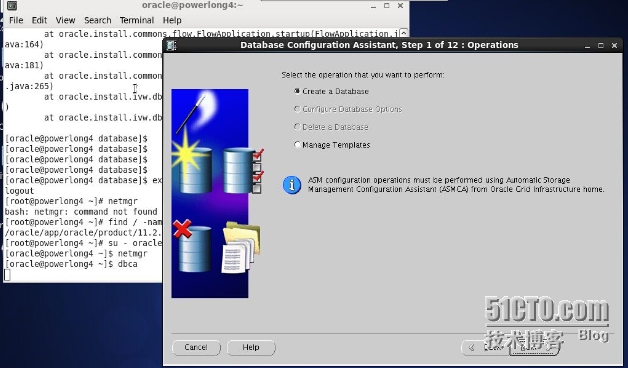The height and width of the screenshot is (368, 628).
Task: Maximize the Database Configuration Assistant window
Action: click(x=601, y=46)
